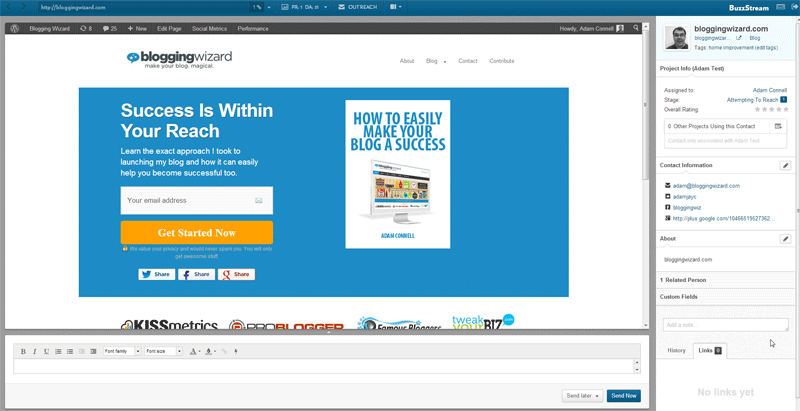Edit Contact Information with pencil icon
Image resolution: width=800 pixels, height=411 pixels.
coord(786,166)
